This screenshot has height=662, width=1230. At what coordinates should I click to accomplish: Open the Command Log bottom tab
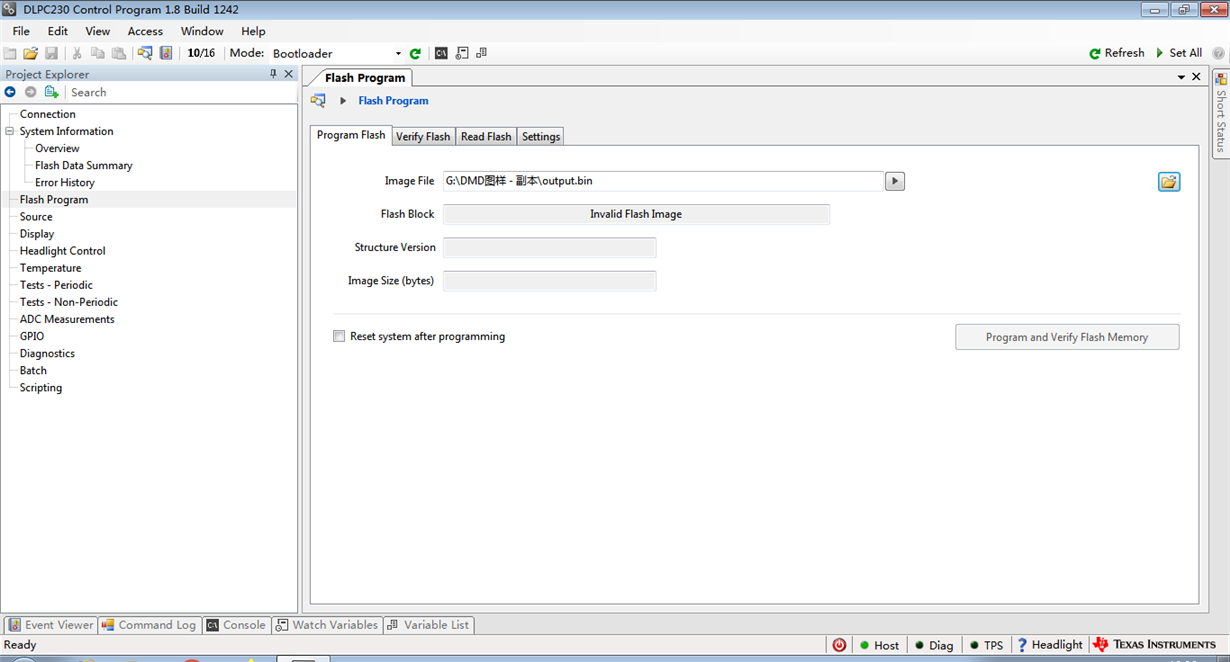click(x=148, y=625)
